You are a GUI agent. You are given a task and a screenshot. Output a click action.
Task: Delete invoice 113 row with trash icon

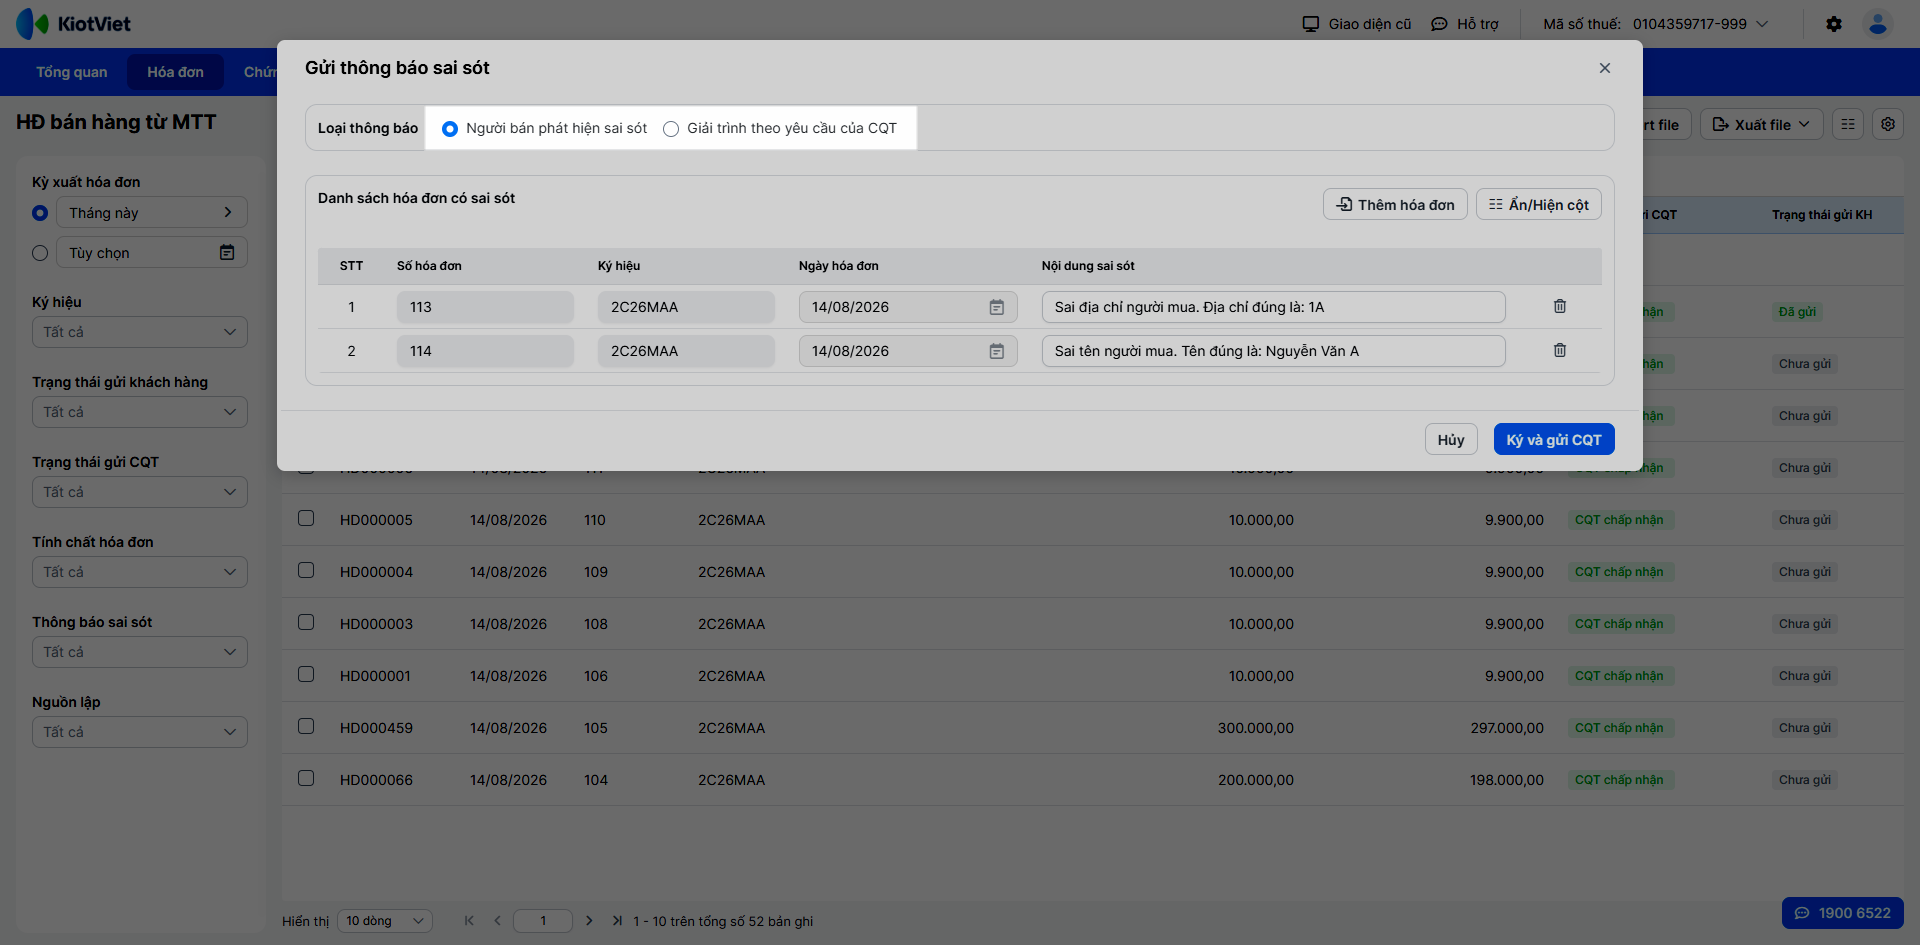[1560, 306]
